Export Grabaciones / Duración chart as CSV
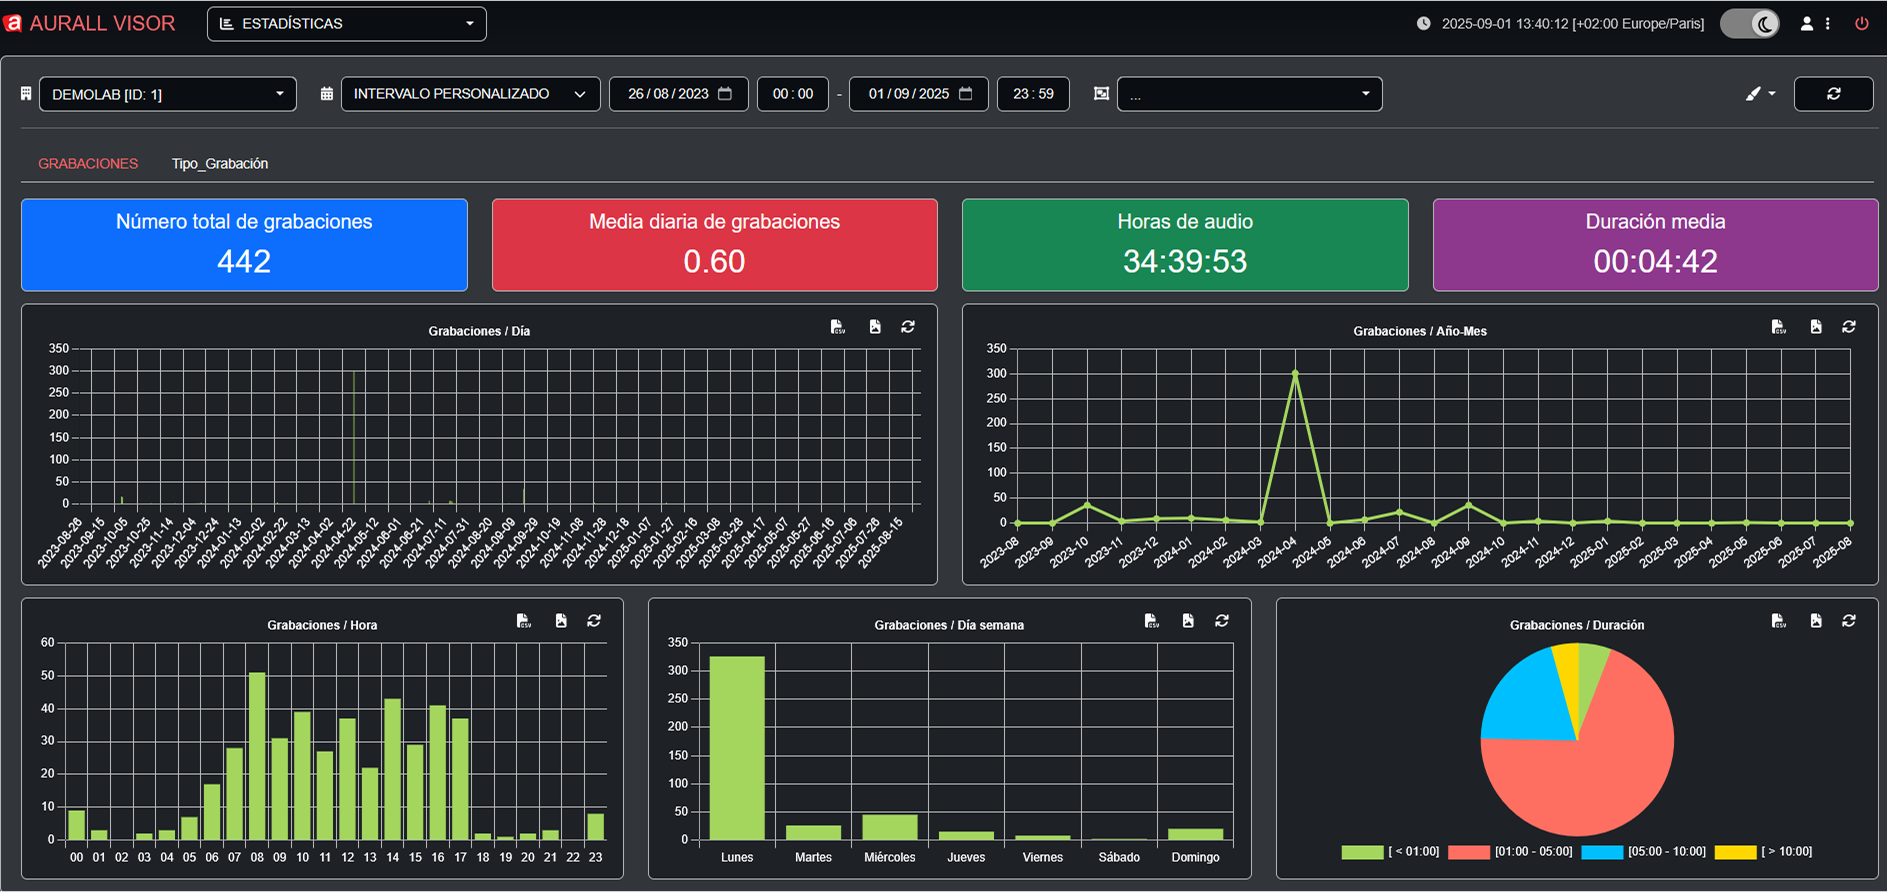This screenshot has width=1887, height=892. click(1778, 621)
